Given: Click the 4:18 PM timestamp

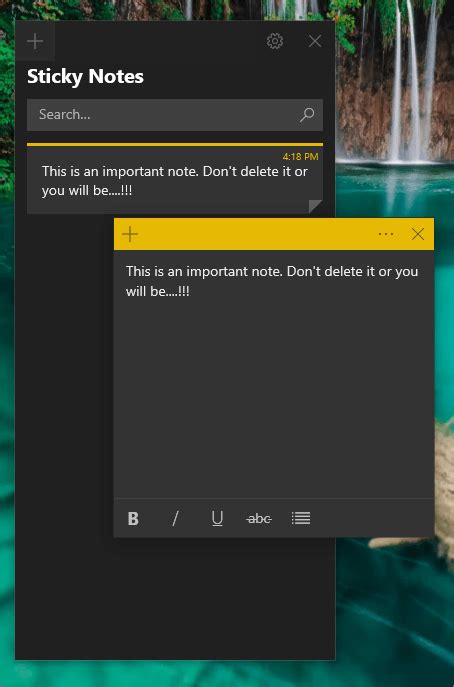Looking at the screenshot, I should click(300, 156).
